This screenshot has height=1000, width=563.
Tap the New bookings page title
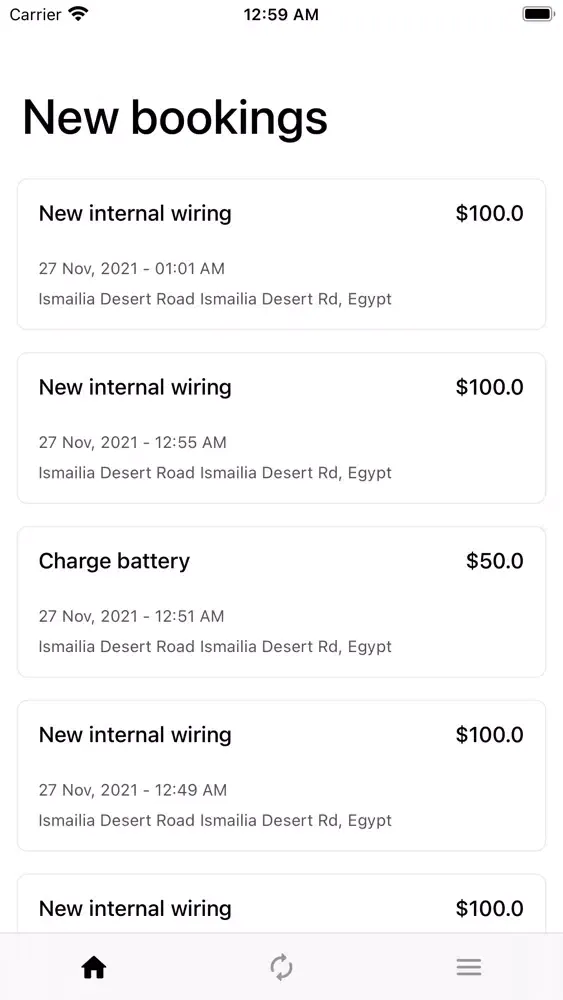[175, 119]
